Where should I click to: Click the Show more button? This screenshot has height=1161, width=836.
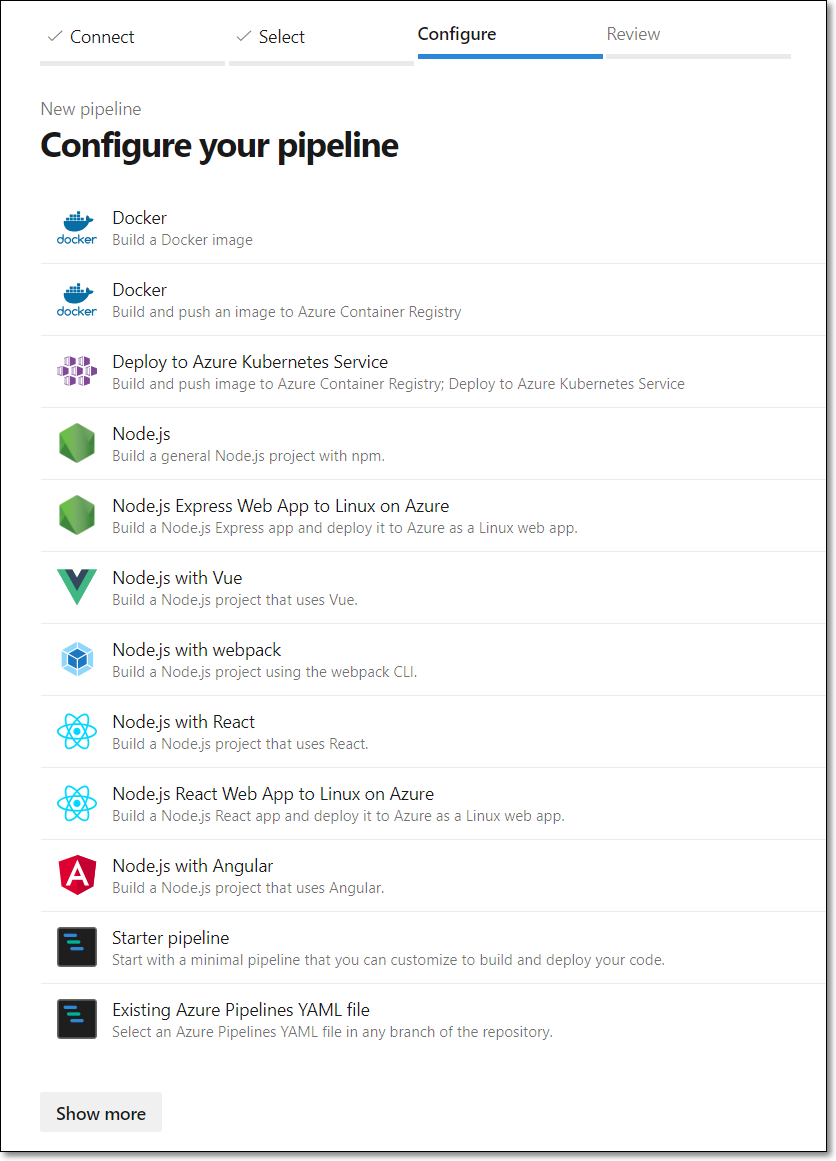click(101, 1112)
